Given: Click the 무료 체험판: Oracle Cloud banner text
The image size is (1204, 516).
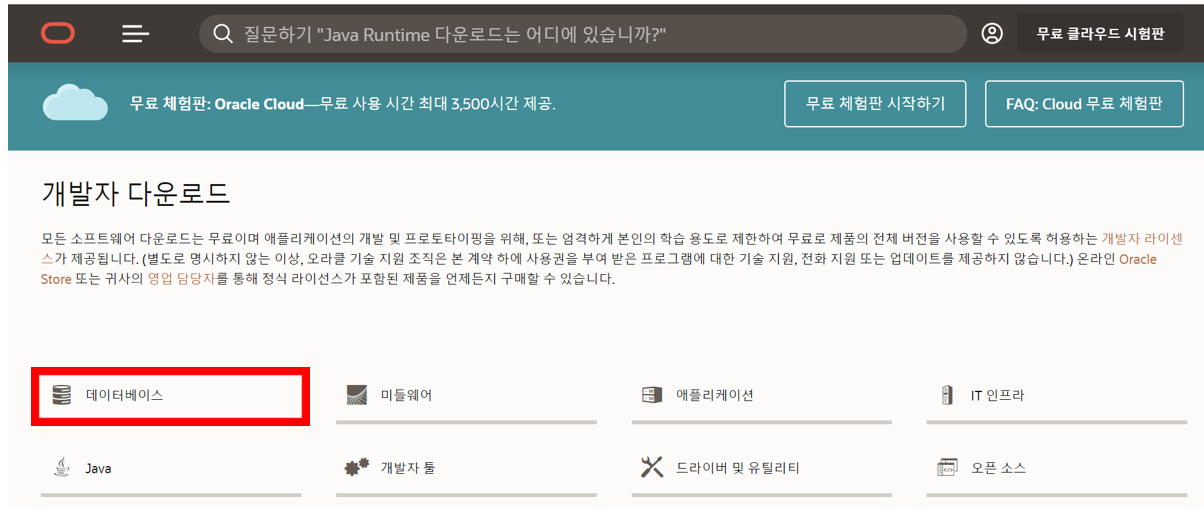Looking at the screenshot, I should (x=343, y=104).
